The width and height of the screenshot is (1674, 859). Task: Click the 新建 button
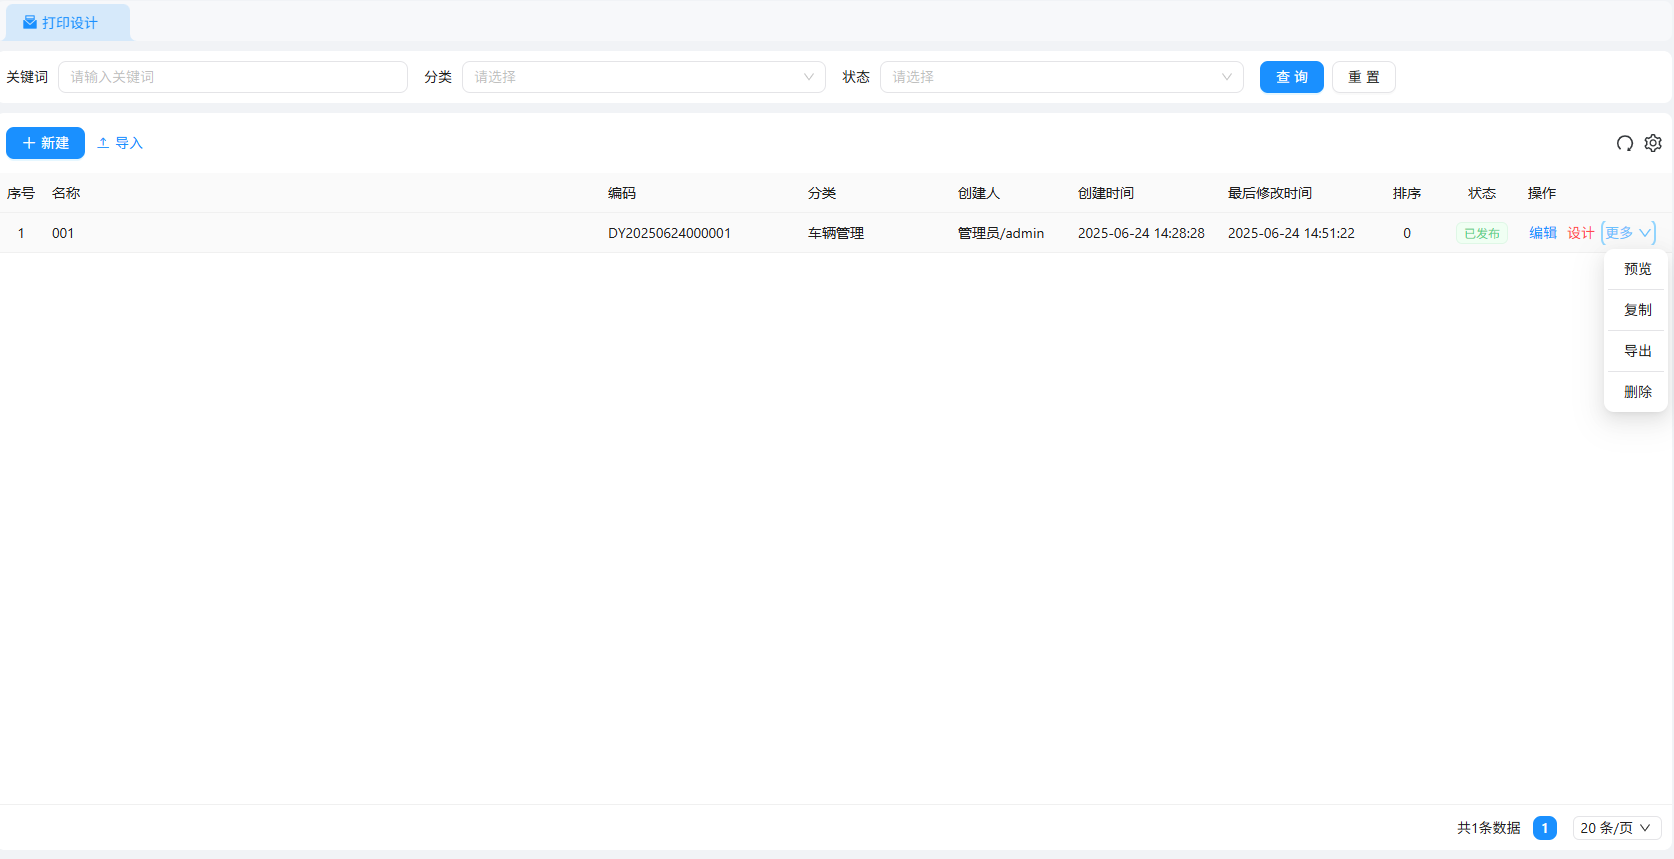point(45,143)
